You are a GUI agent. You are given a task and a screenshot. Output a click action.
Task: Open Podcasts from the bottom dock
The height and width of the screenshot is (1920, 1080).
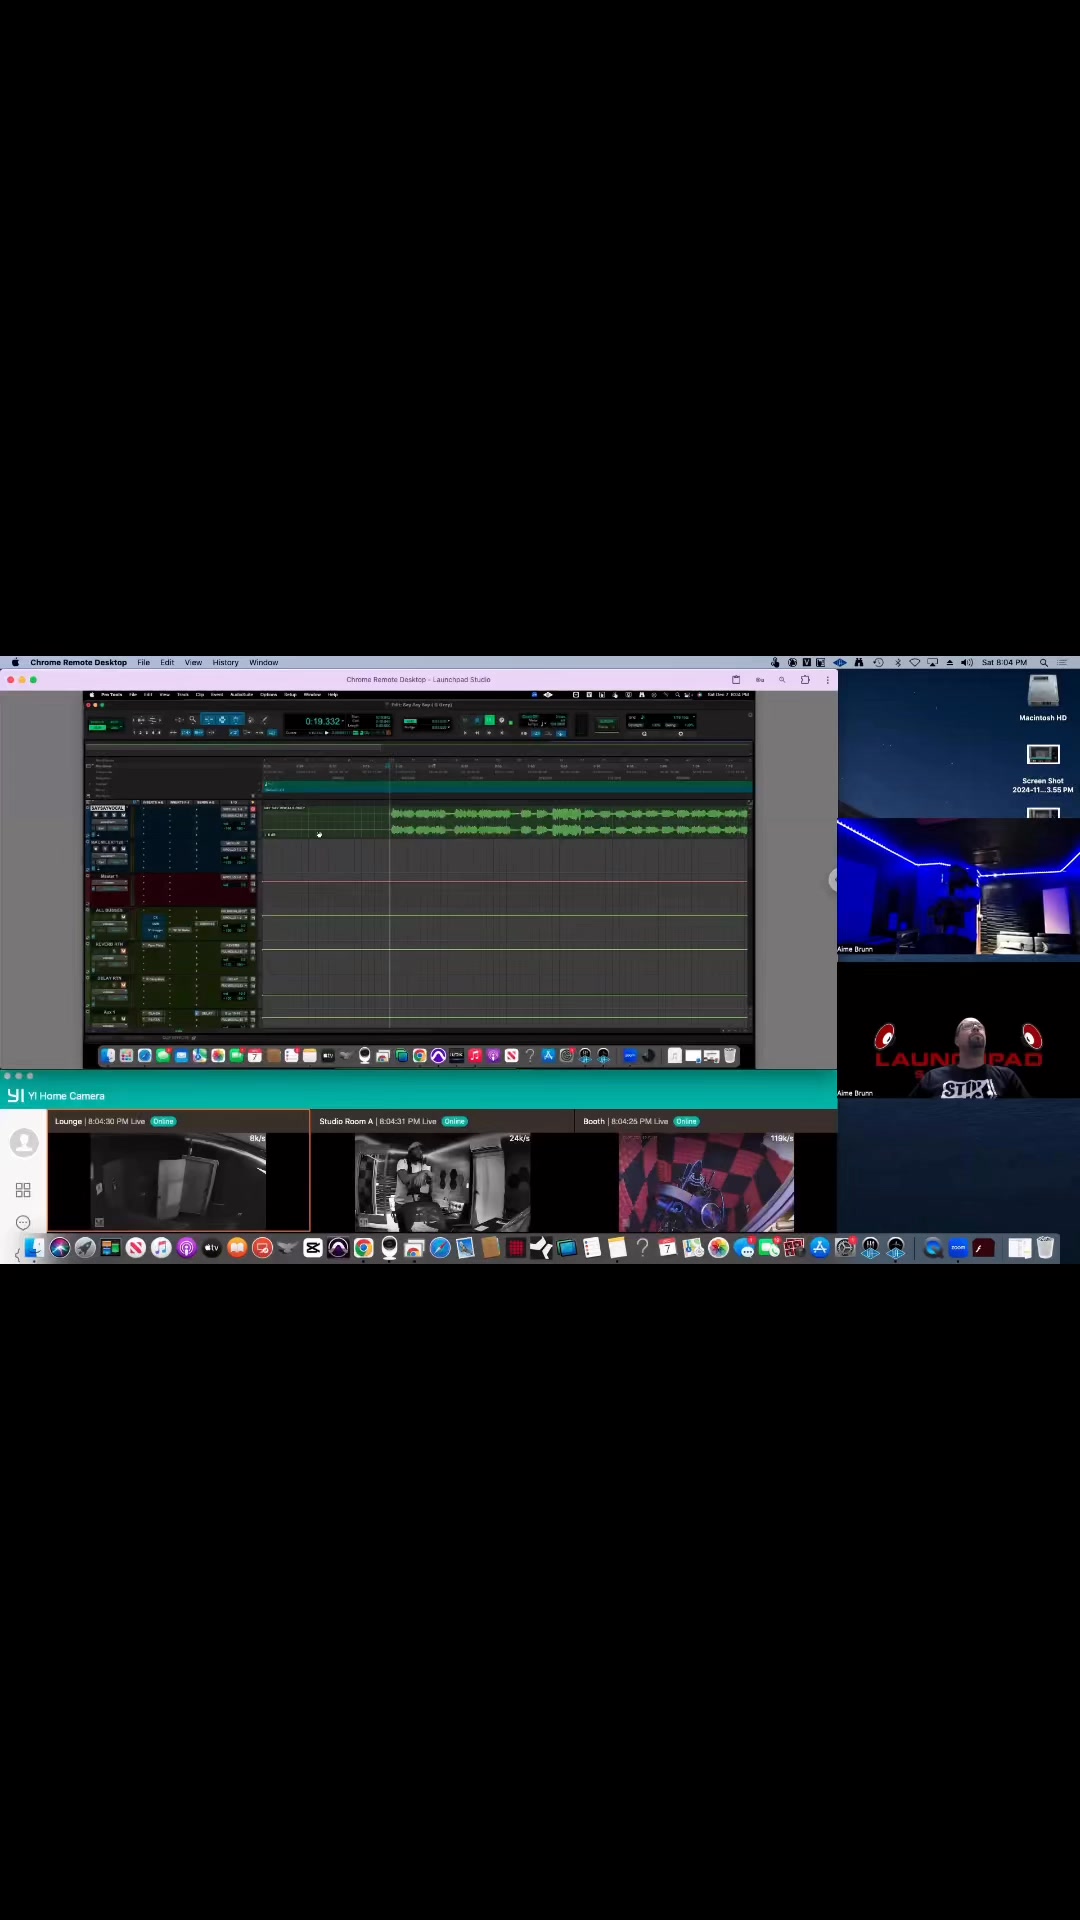click(186, 1248)
